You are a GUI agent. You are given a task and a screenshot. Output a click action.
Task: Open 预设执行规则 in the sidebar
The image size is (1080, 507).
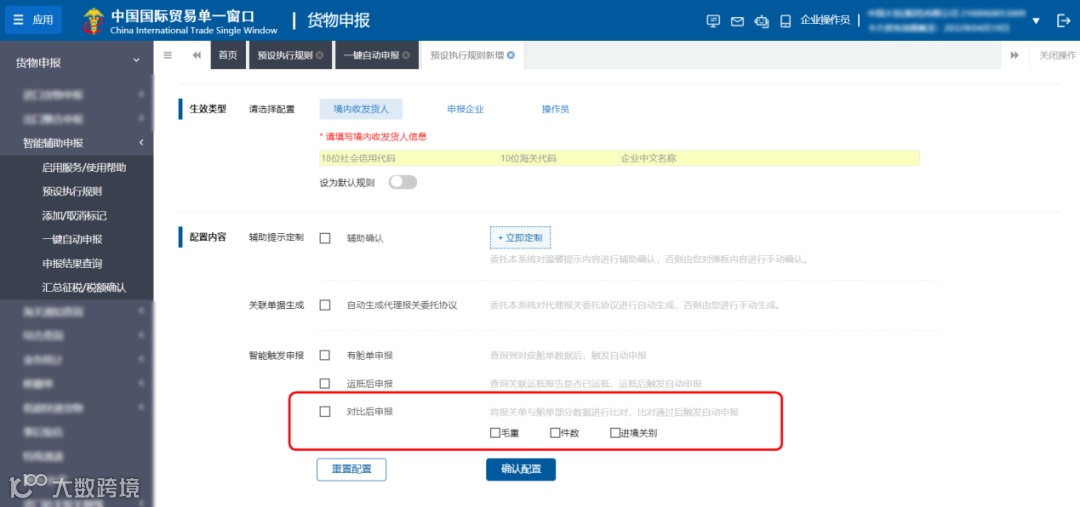pyautogui.click(x=72, y=191)
